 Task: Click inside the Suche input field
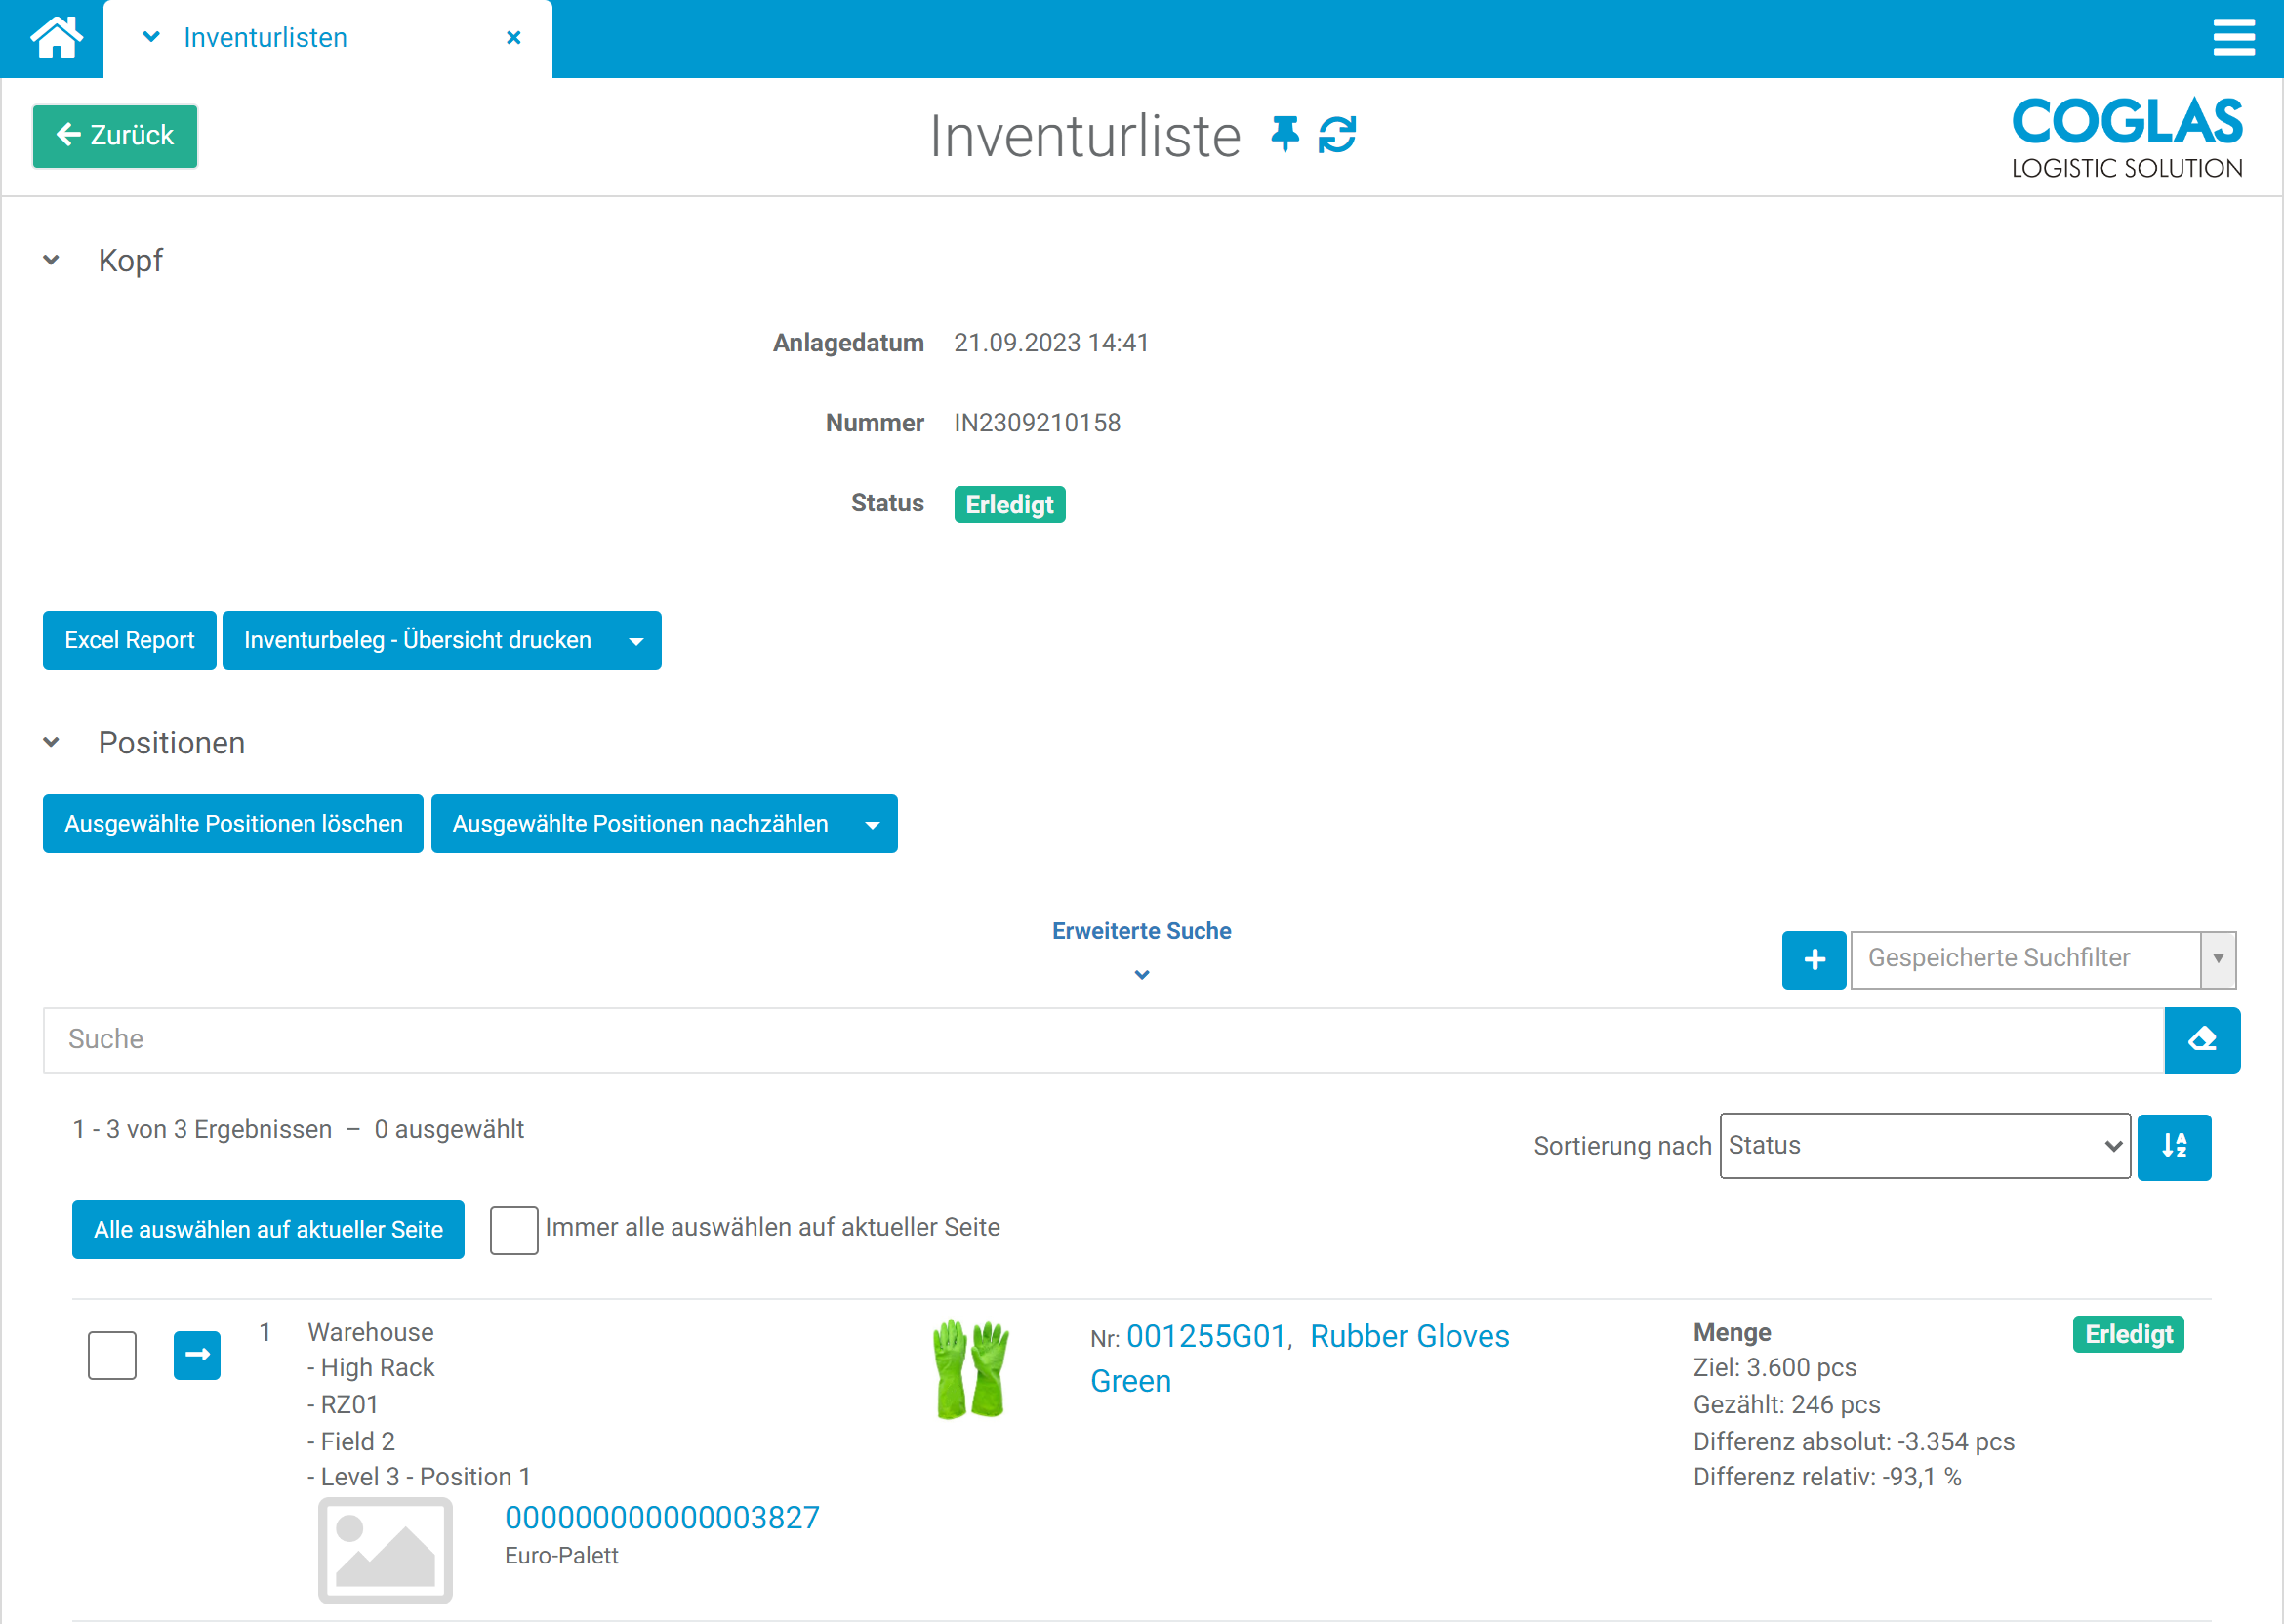coord(600,1040)
